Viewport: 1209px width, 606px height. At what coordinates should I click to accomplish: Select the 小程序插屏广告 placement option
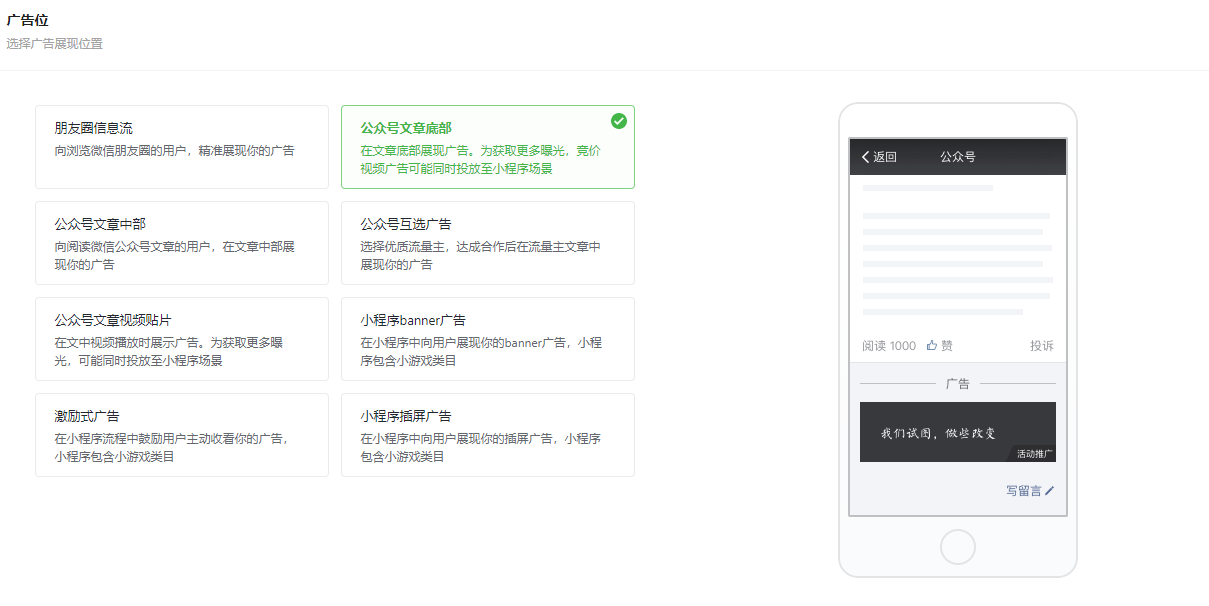[x=487, y=435]
